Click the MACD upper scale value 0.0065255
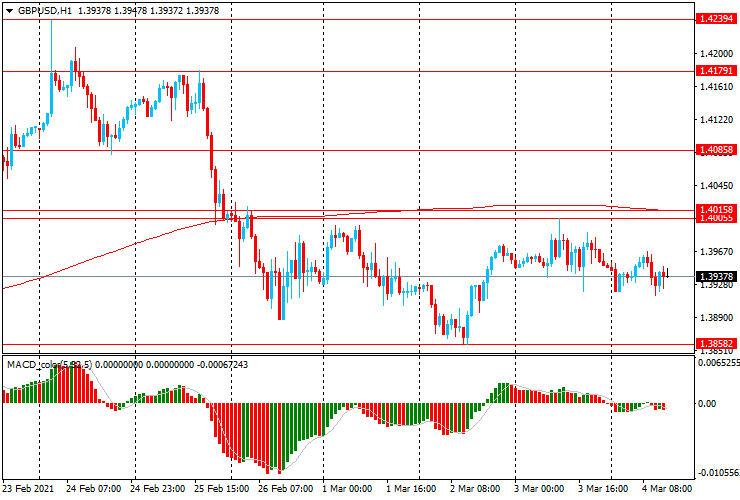This screenshot has height=500, width=740. point(718,363)
